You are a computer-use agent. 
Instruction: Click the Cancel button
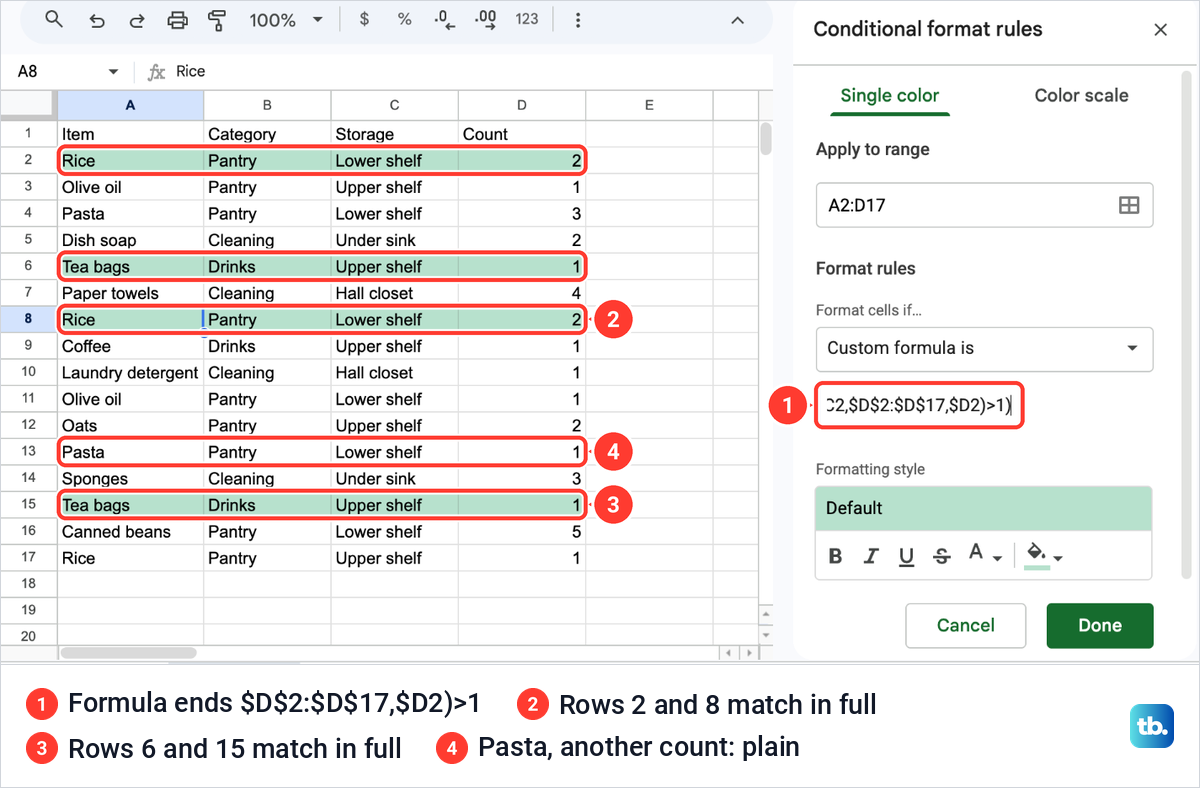pyautogui.click(x=966, y=625)
